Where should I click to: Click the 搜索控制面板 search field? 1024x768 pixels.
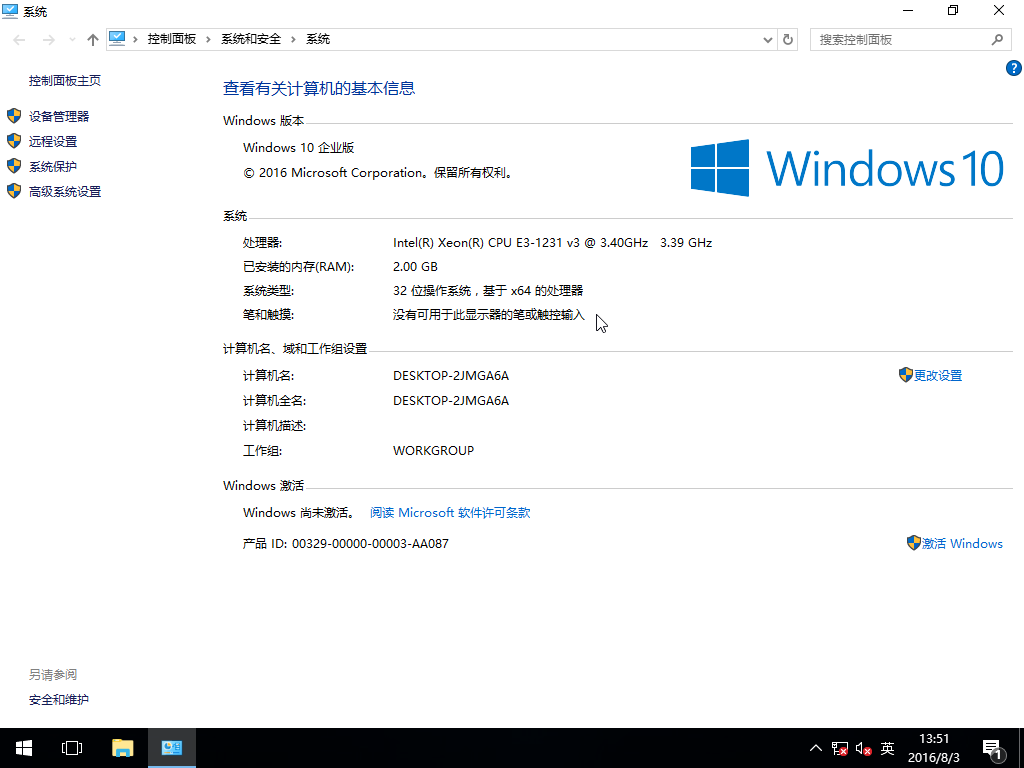coord(900,40)
